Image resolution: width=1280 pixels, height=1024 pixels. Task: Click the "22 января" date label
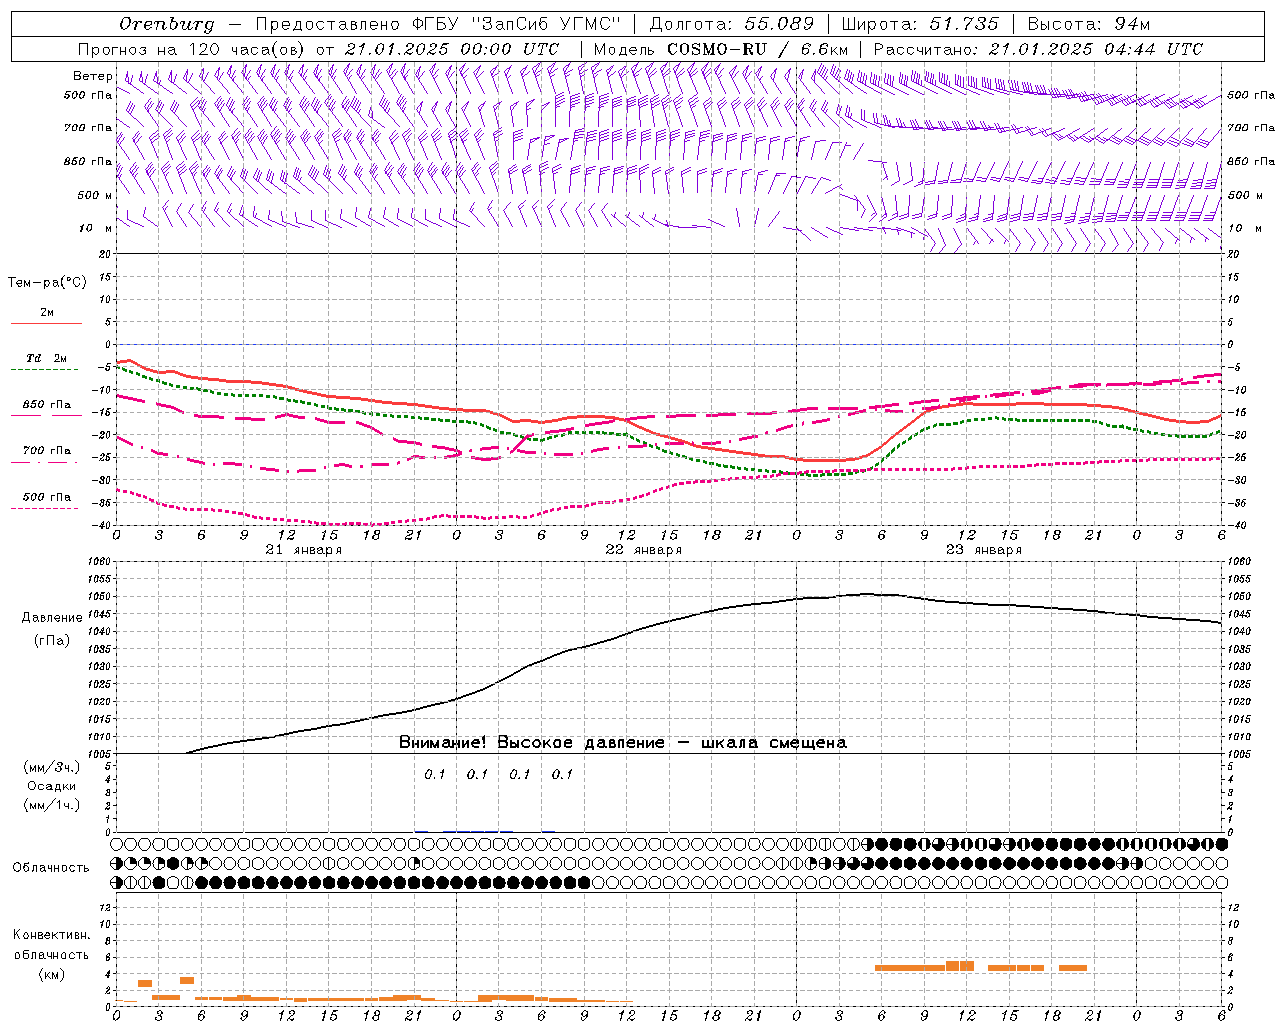(x=643, y=550)
